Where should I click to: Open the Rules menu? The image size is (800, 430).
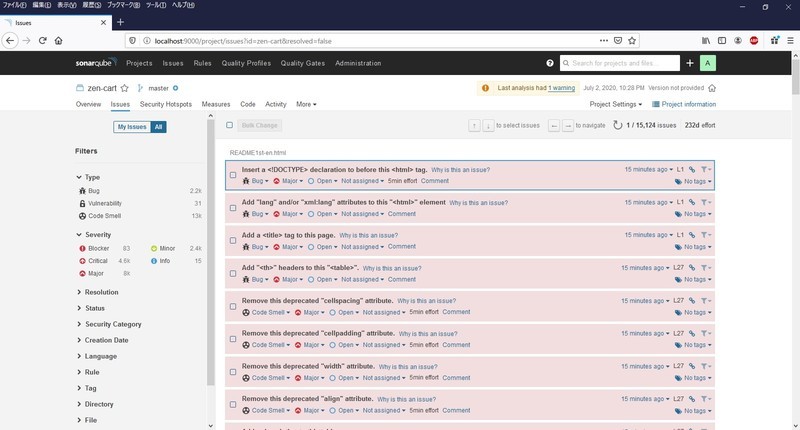click(x=202, y=63)
